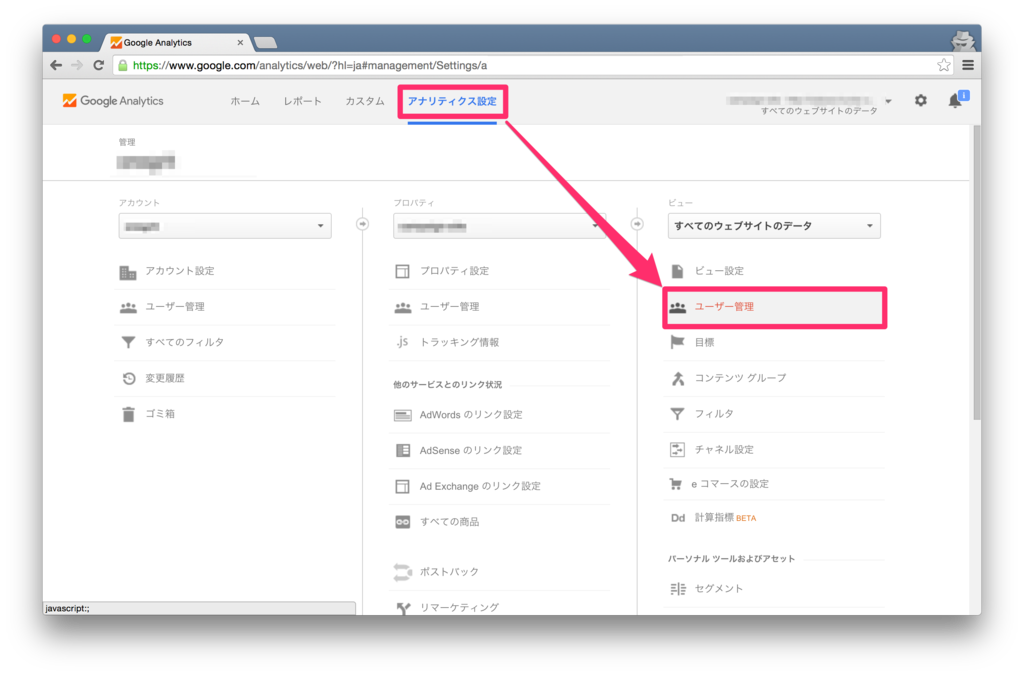1024x676 pixels.
Task: Open ユーザー管理 under the ビュー column
Action: tap(724, 307)
